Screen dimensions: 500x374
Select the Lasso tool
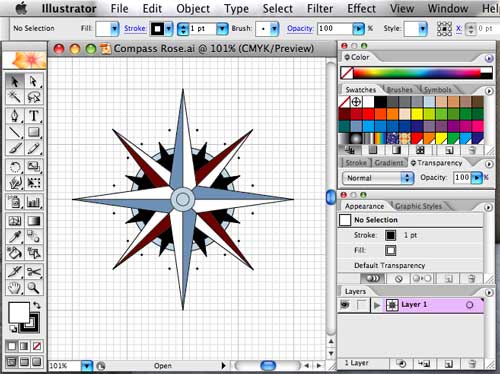click(34, 97)
